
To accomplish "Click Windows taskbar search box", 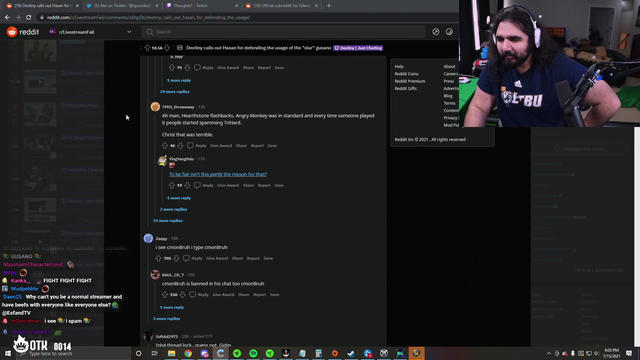I will tap(73, 353).
